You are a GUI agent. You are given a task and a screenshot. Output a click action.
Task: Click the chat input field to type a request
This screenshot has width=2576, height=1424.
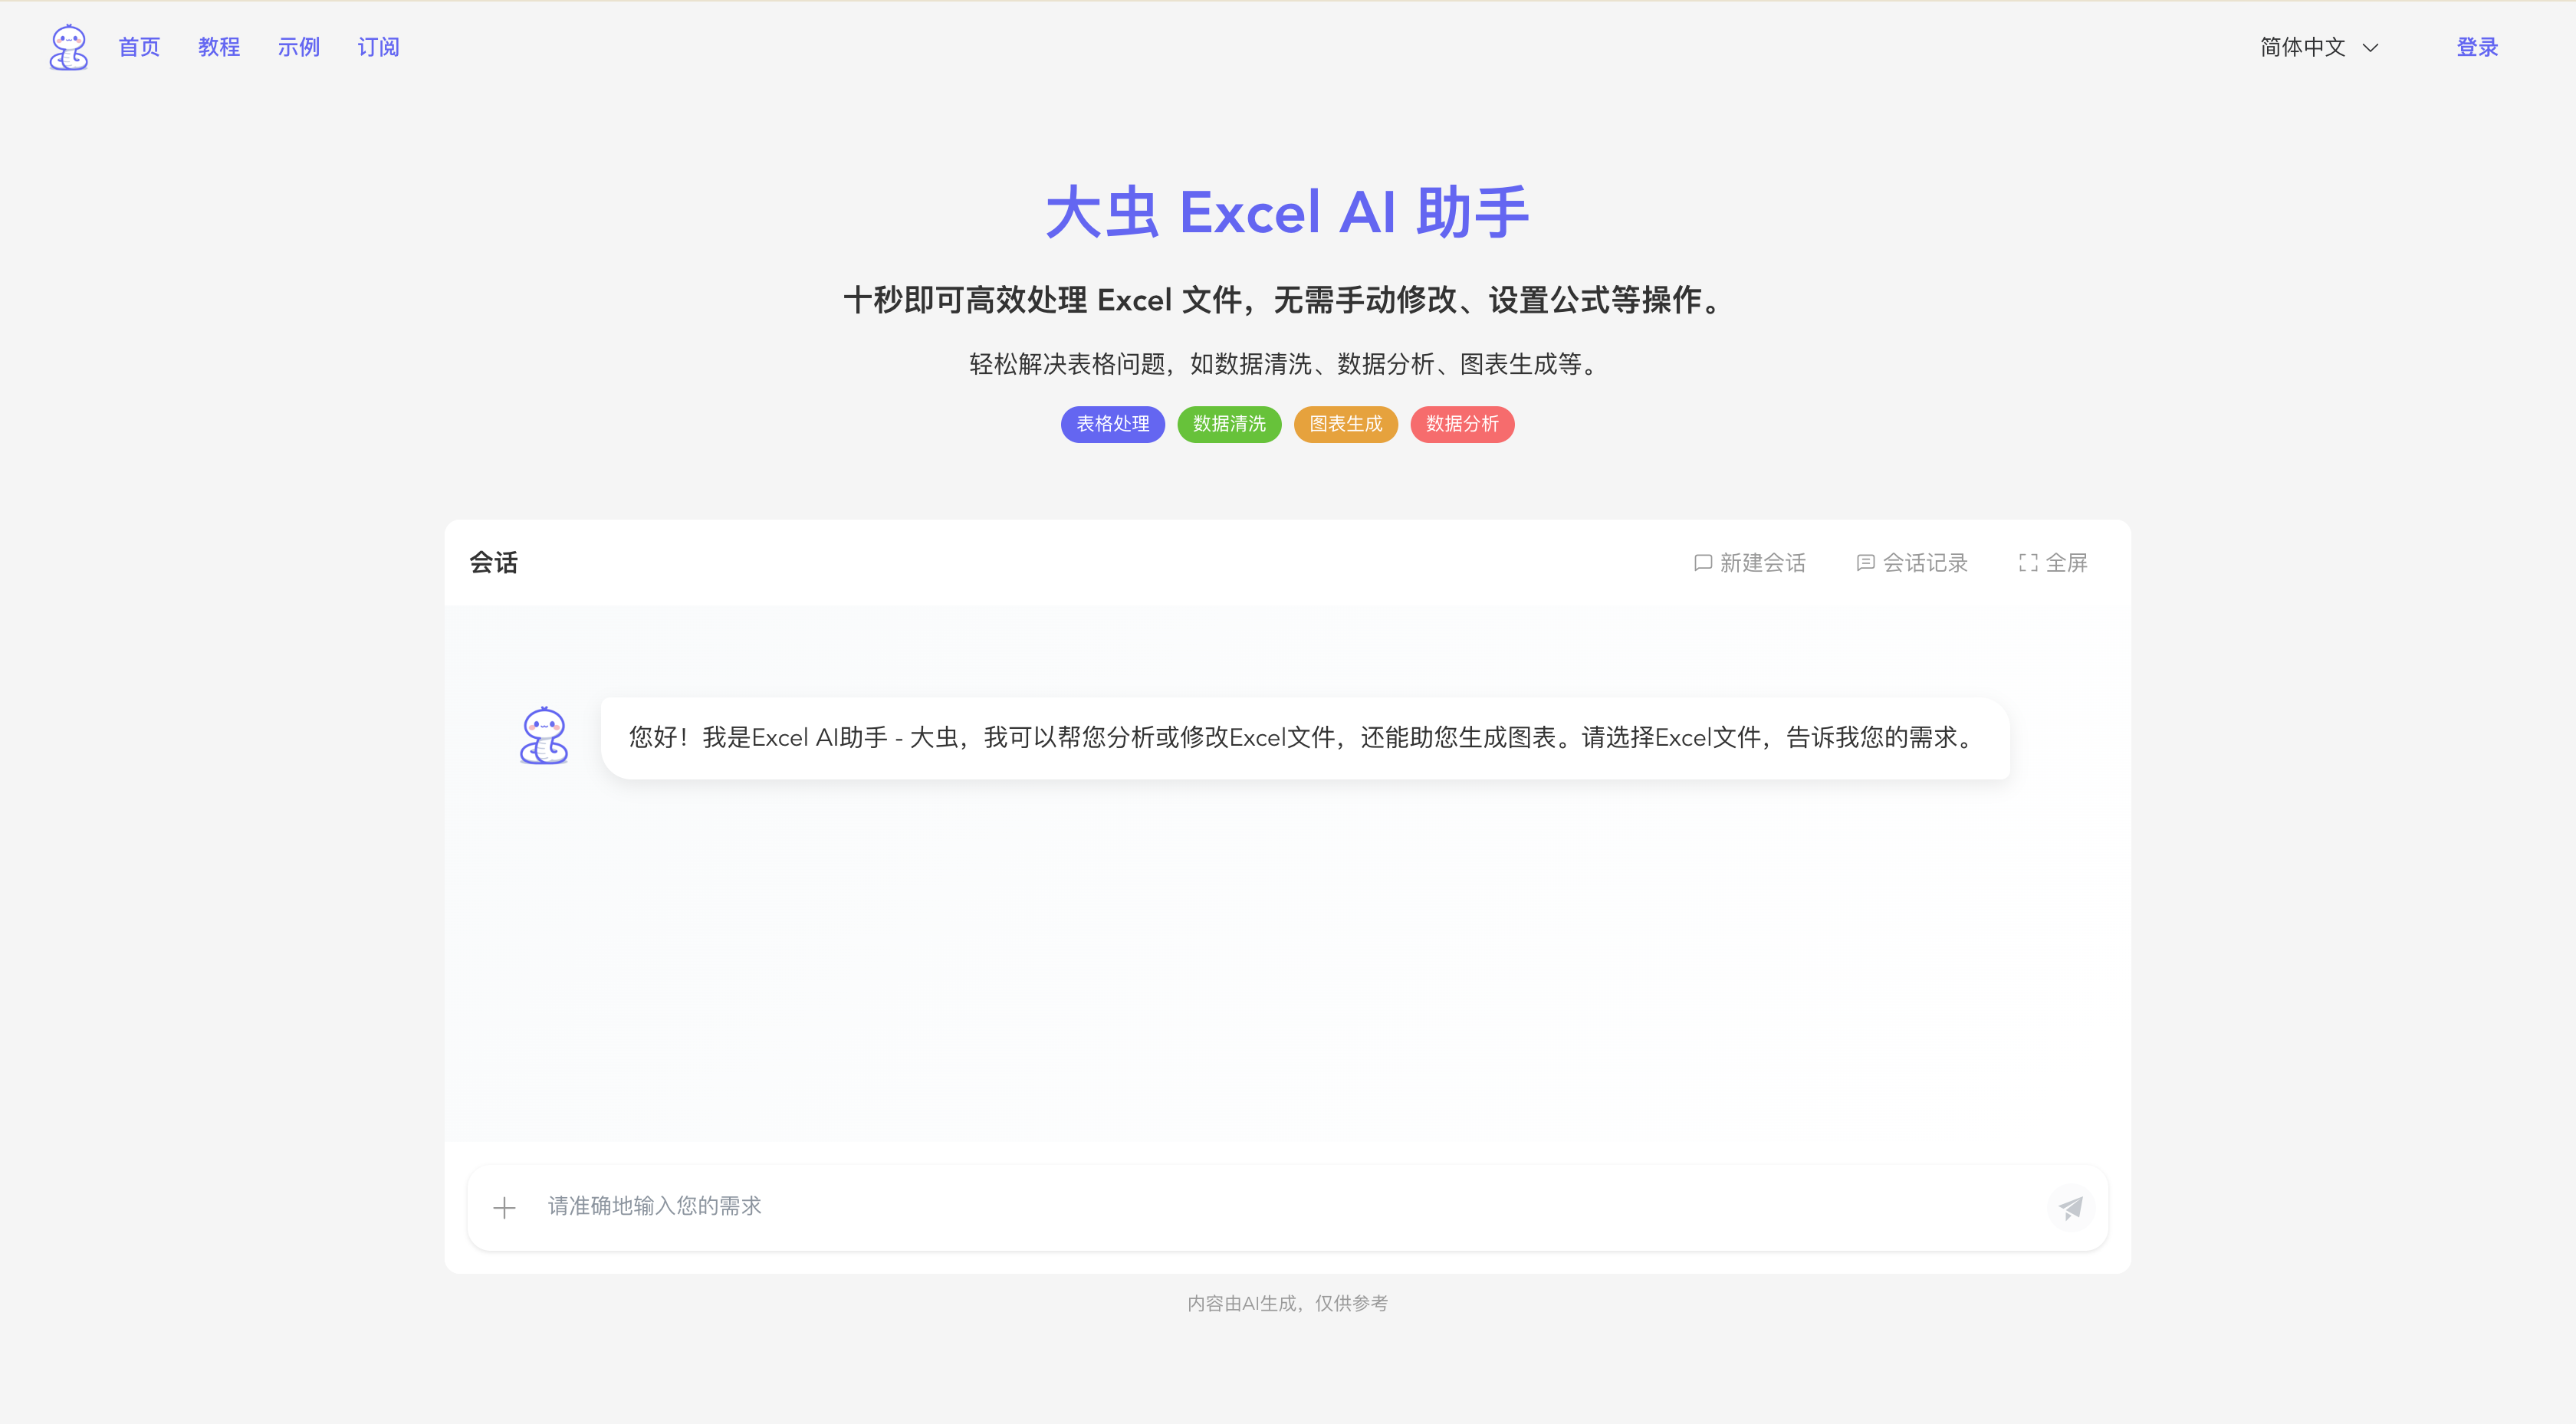pyautogui.click(x=1200, y=1207)
